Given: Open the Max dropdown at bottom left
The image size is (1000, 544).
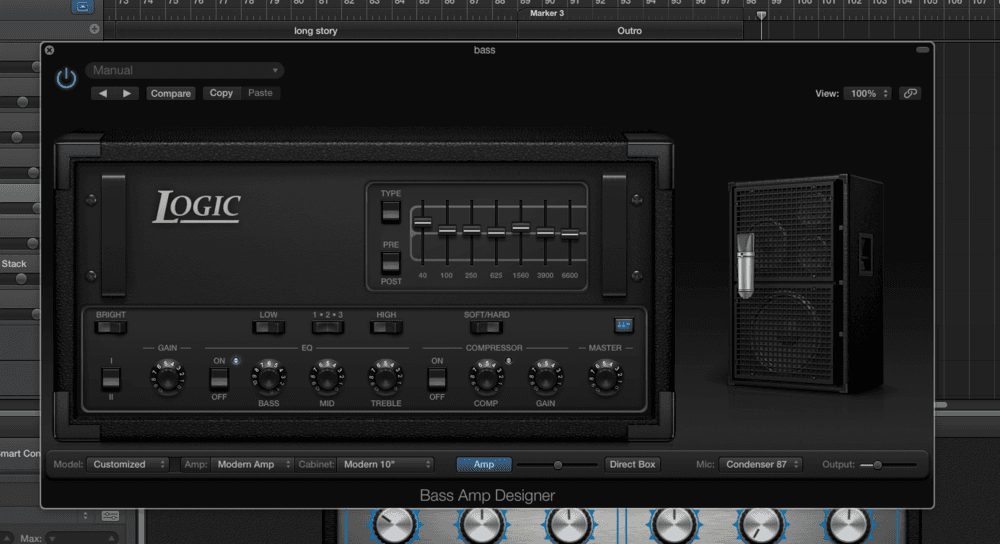Looking at the screenshot, I should pos(83,538).
